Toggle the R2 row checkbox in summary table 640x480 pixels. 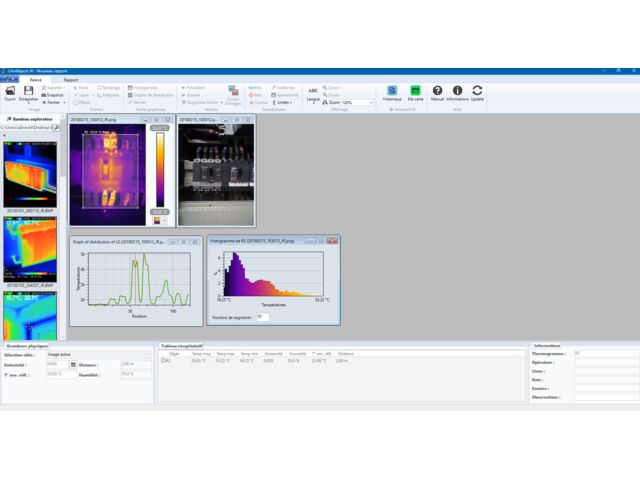[x=164, y=359]
